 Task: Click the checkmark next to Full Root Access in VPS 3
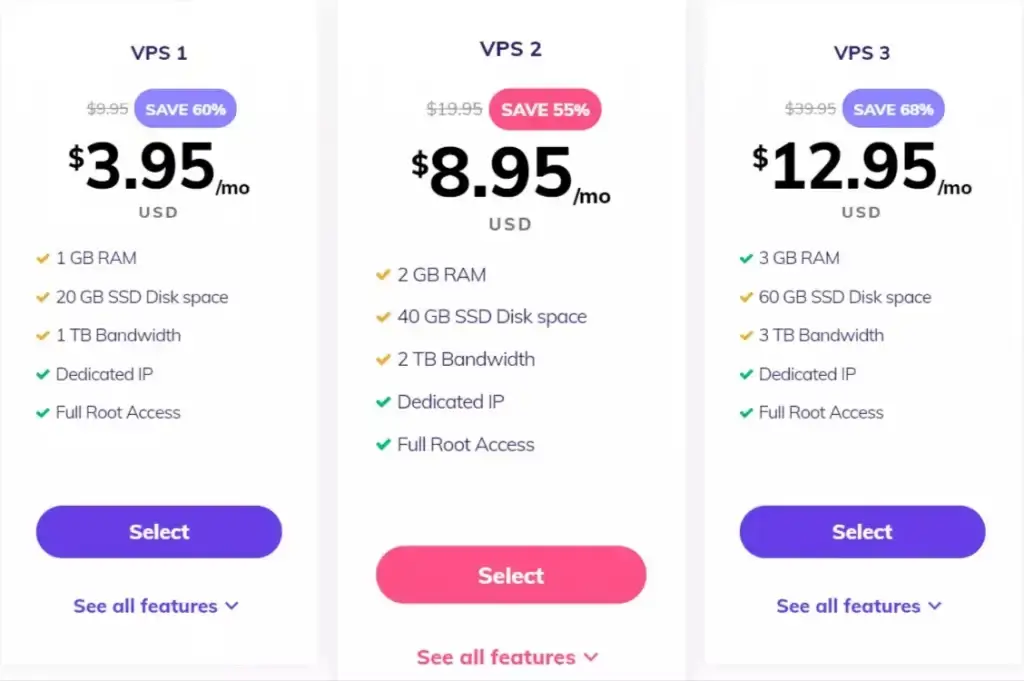point(748,412)
